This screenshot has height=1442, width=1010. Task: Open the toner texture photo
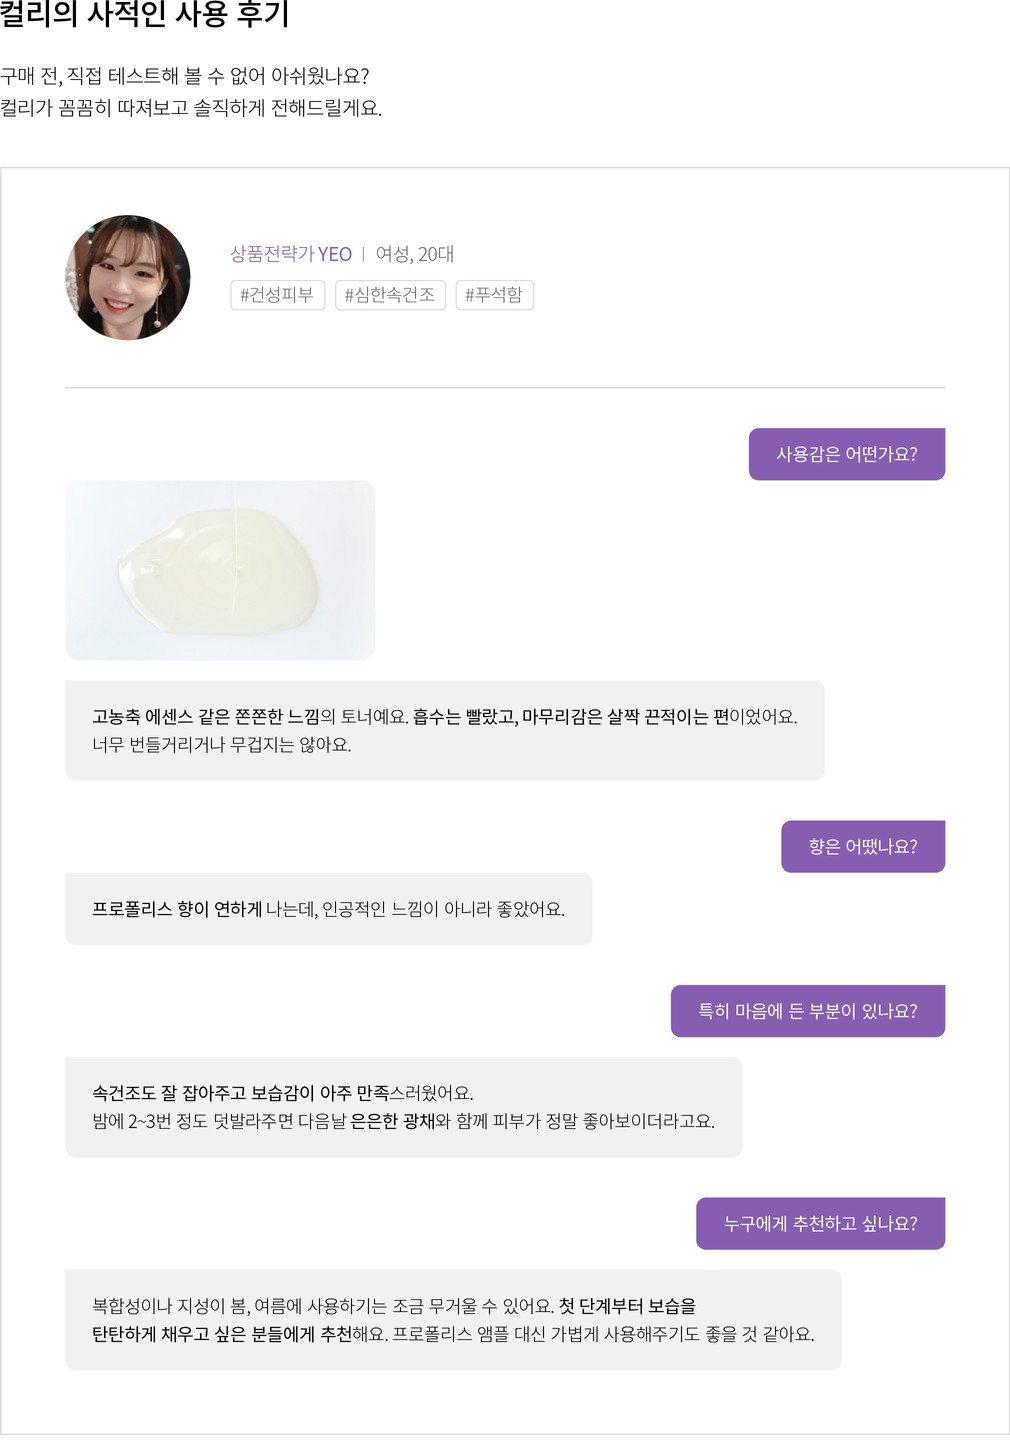click(x=220, y=570)
